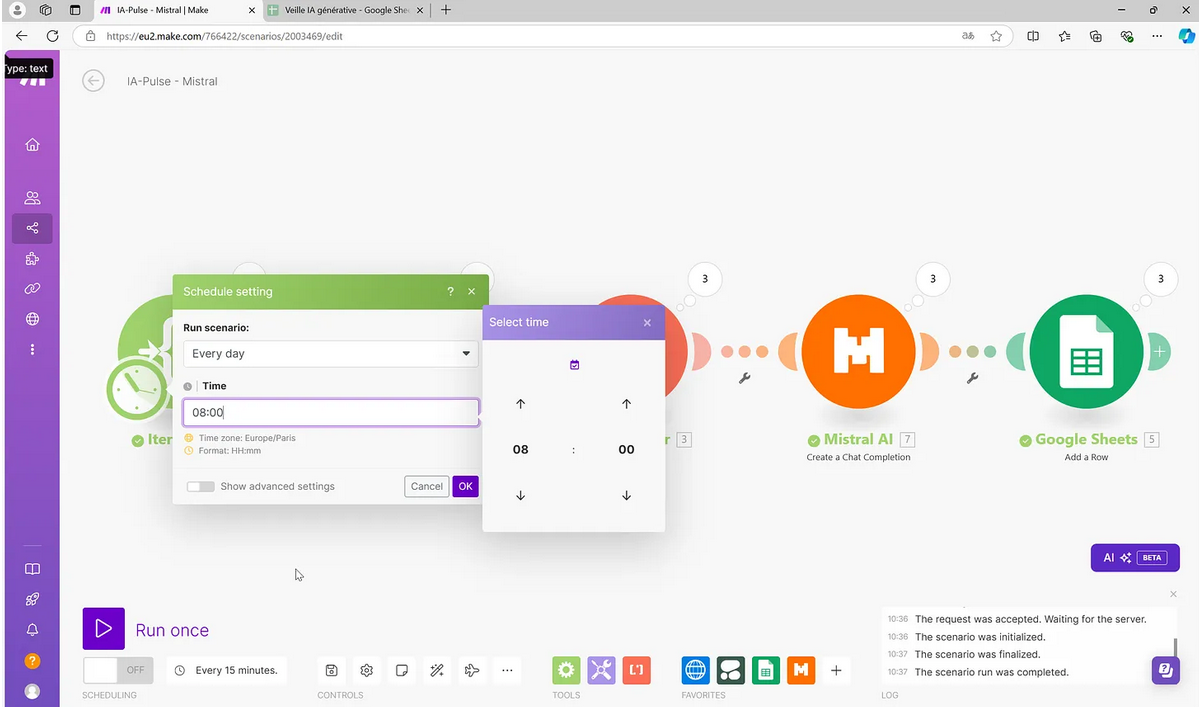Open the purple help chat widget
This screenshot has width=1199, height=707.
pos(1165,670)
